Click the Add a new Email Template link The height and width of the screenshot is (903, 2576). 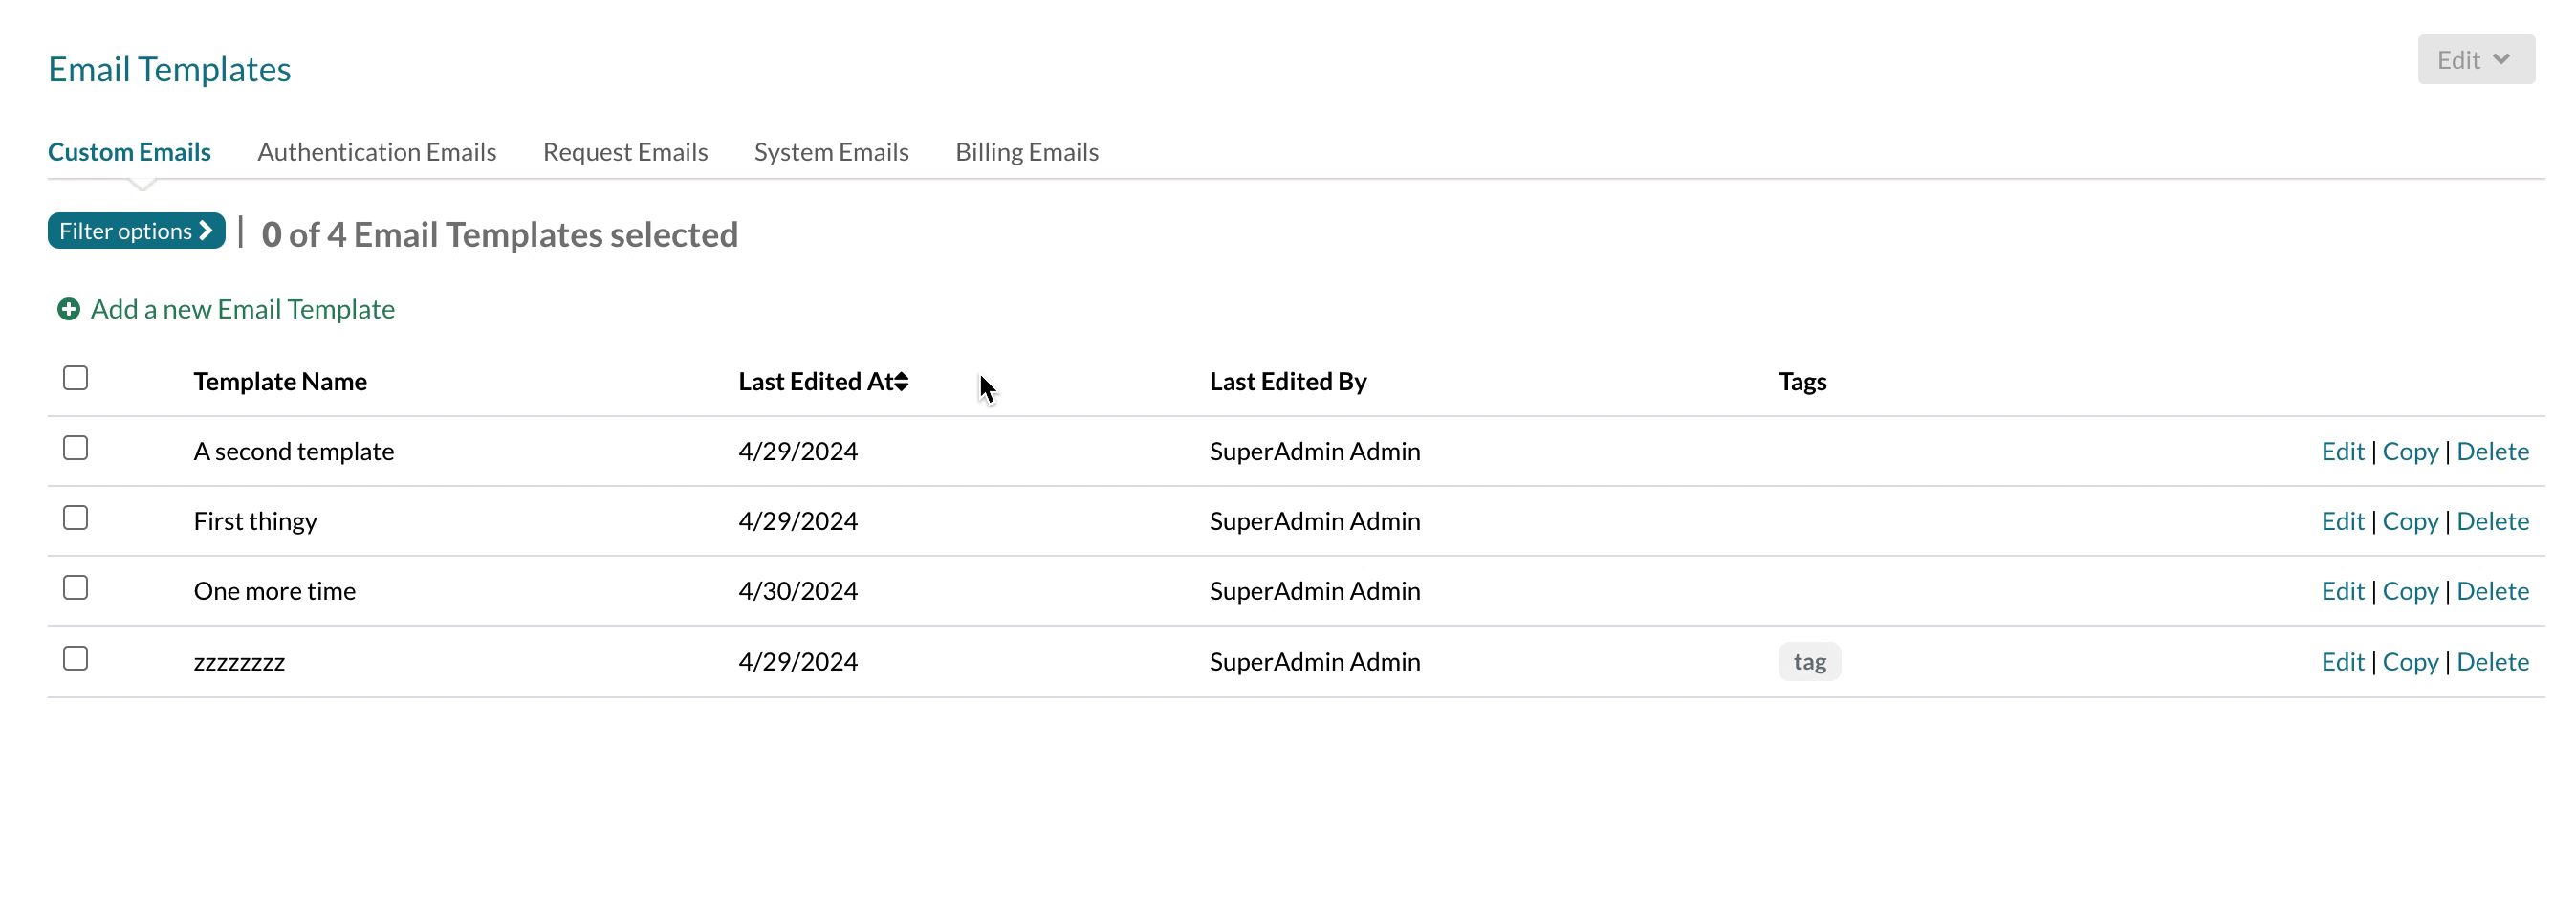[x=242, y=309]
